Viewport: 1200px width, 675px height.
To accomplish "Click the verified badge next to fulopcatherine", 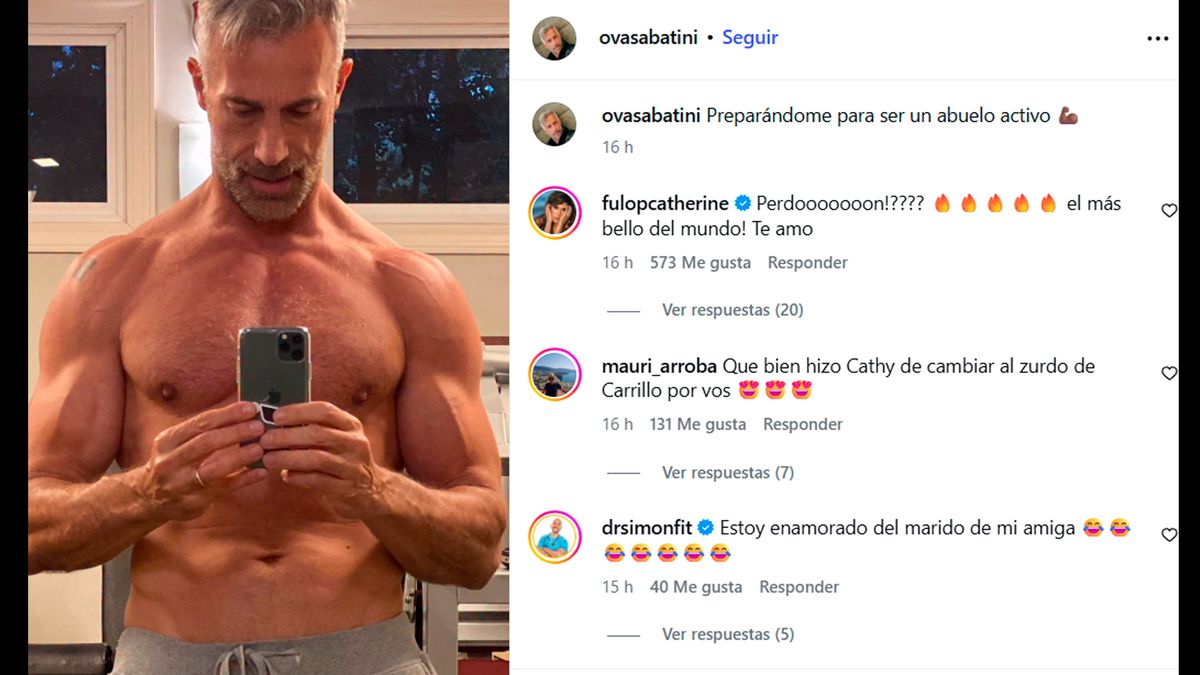I will (743, 204).
